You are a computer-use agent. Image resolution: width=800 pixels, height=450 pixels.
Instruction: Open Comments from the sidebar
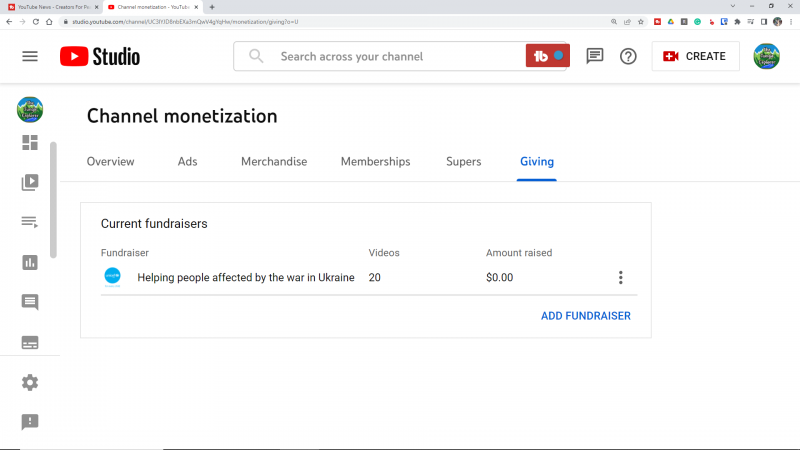(30, 302)
